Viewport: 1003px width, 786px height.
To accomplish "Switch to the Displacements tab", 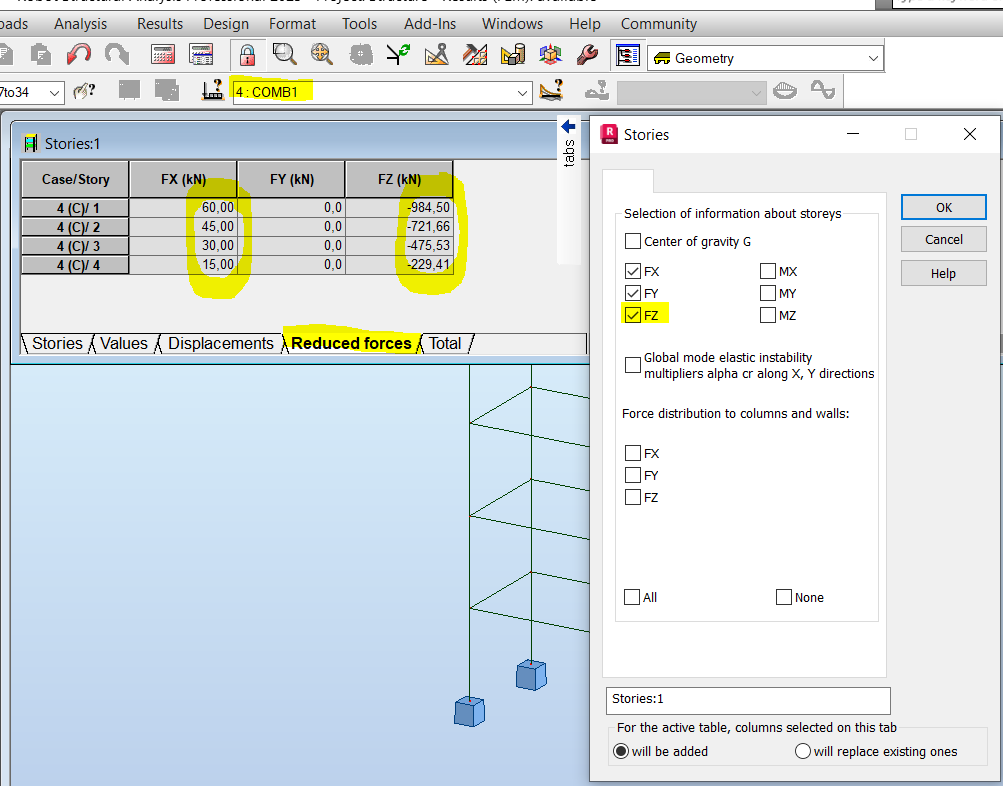I will point(220,343).
